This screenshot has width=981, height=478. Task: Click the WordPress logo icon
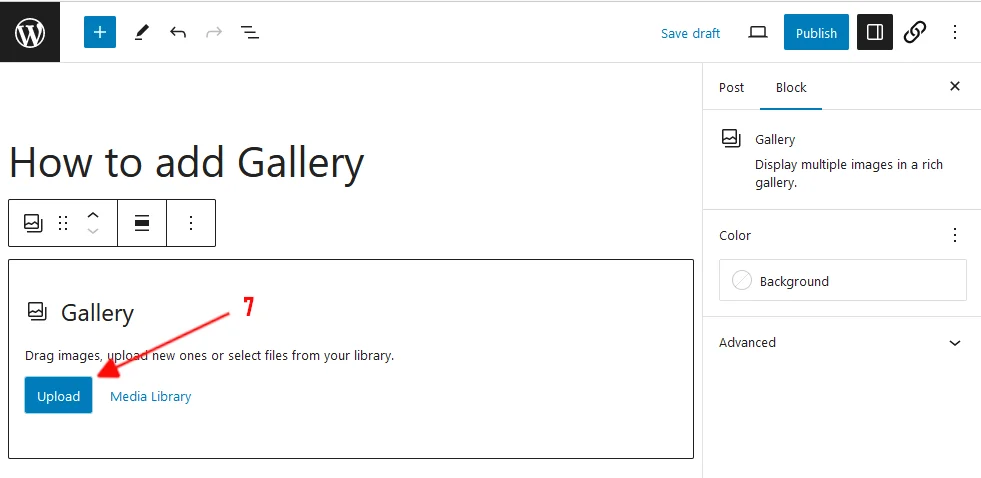click(30, 32)
